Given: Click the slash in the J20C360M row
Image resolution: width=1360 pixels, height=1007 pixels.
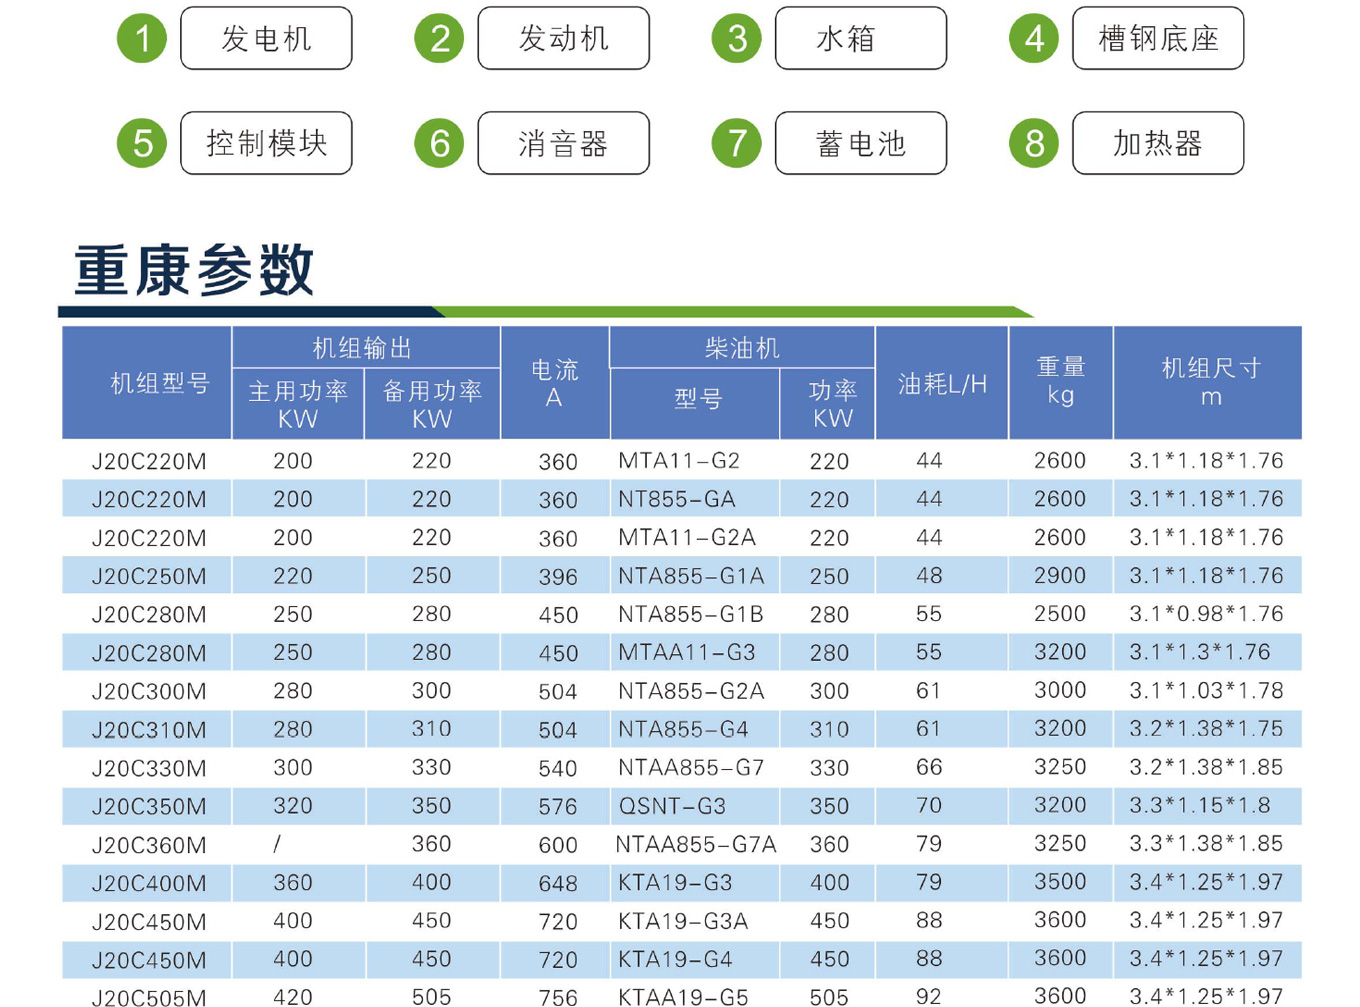Looking at the screenshot, I should point(277,845).
